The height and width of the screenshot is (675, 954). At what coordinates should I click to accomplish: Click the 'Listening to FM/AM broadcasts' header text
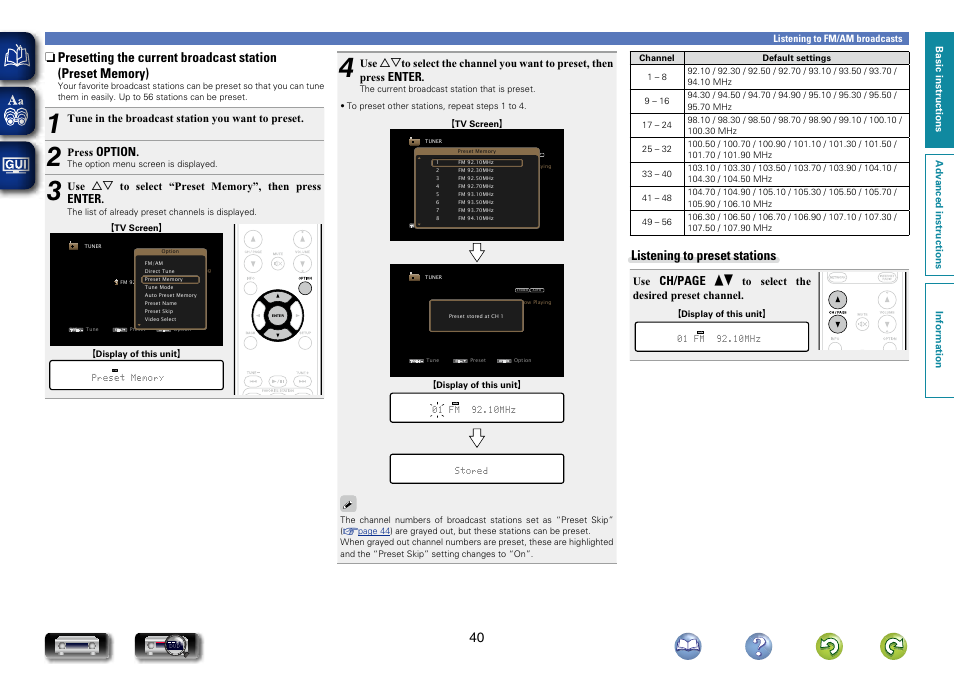[x=838, y=38]
